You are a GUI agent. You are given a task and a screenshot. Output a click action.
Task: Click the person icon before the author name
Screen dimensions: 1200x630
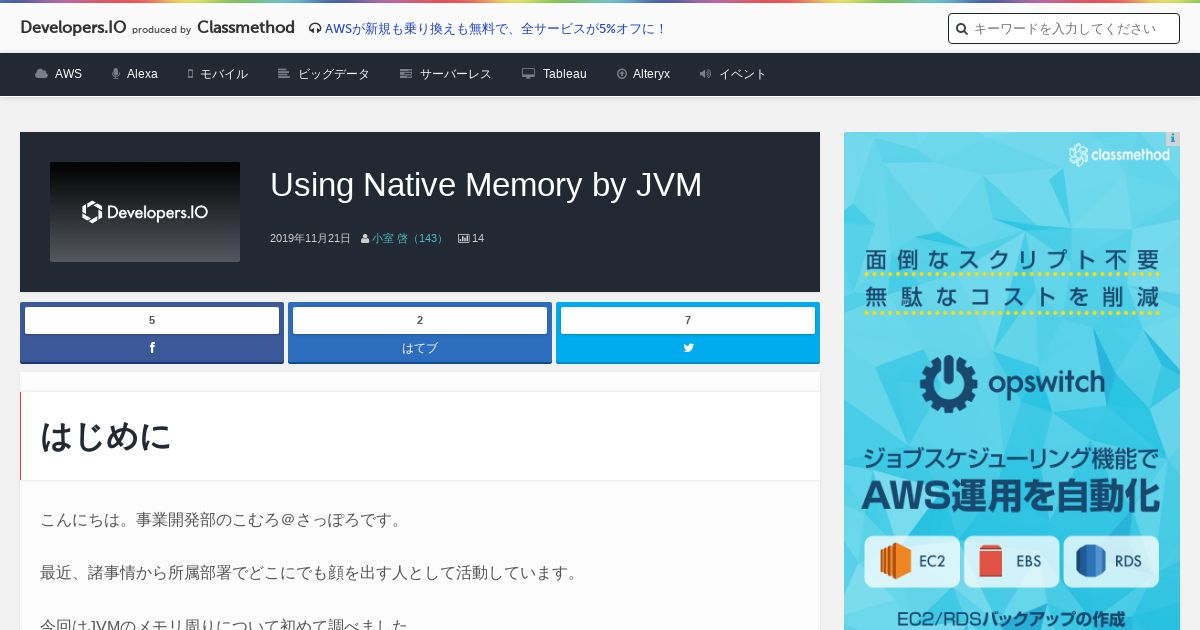(365, 239)
